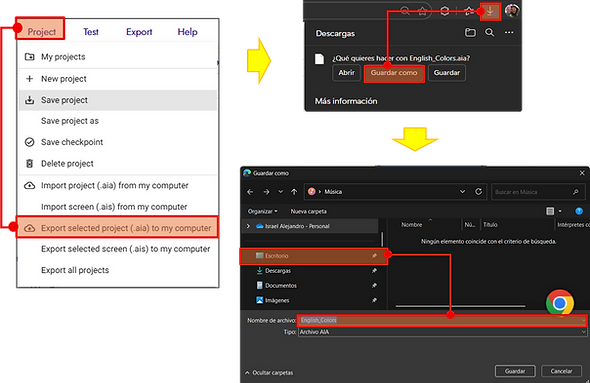The image size is (590, 383).
Task: Click the zoom magnifier in address bar
Action: pyautogui.click(x=405, y=11)
